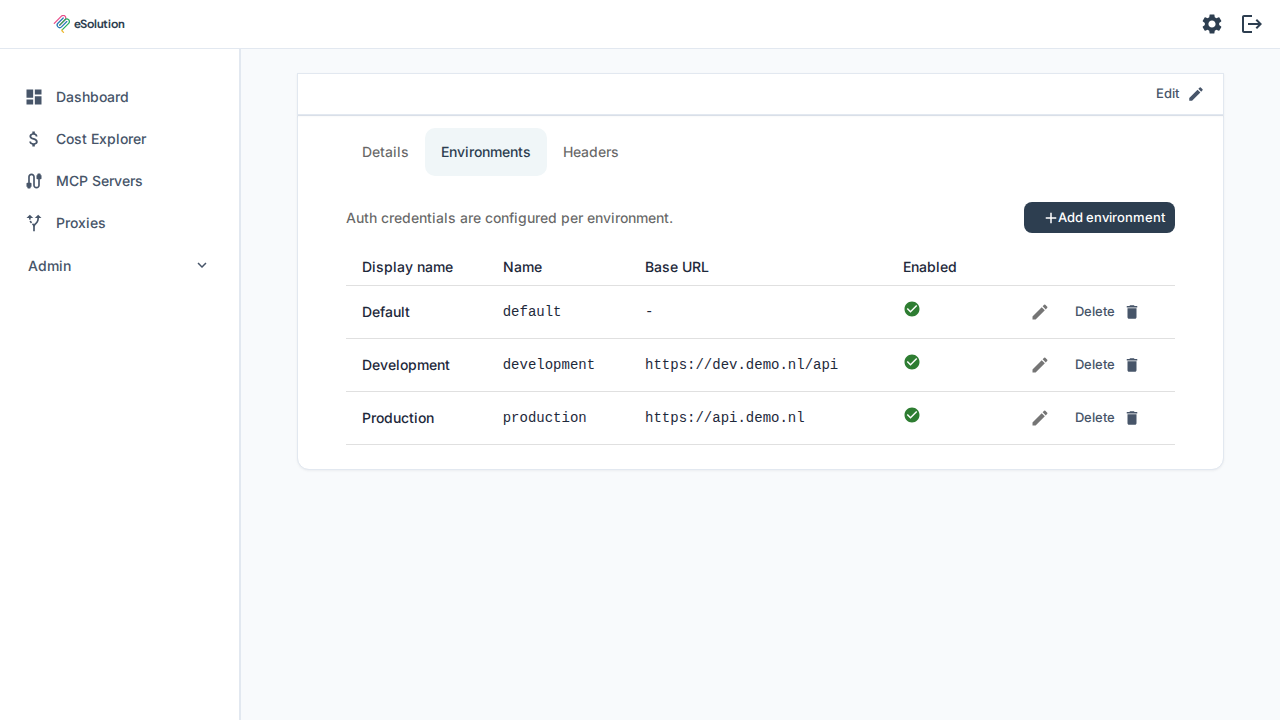Open the settings gear icon
Viewport: 1280px width, 720px height.
point(1212,24)
